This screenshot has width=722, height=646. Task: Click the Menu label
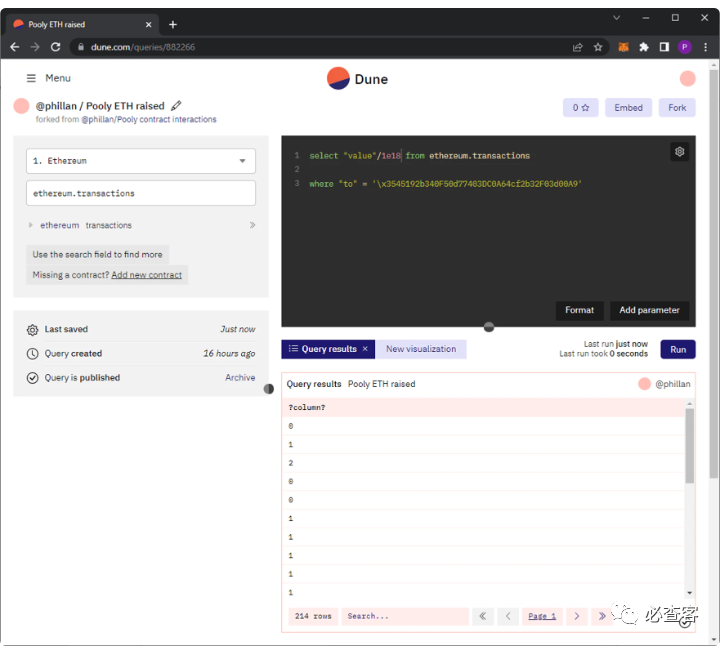(58, 78)
